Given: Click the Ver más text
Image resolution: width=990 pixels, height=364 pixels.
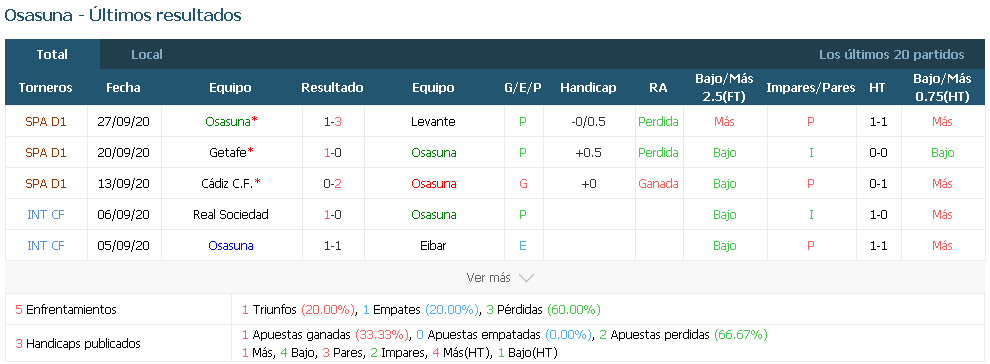Looking at the screenshot, I should 489,278.
